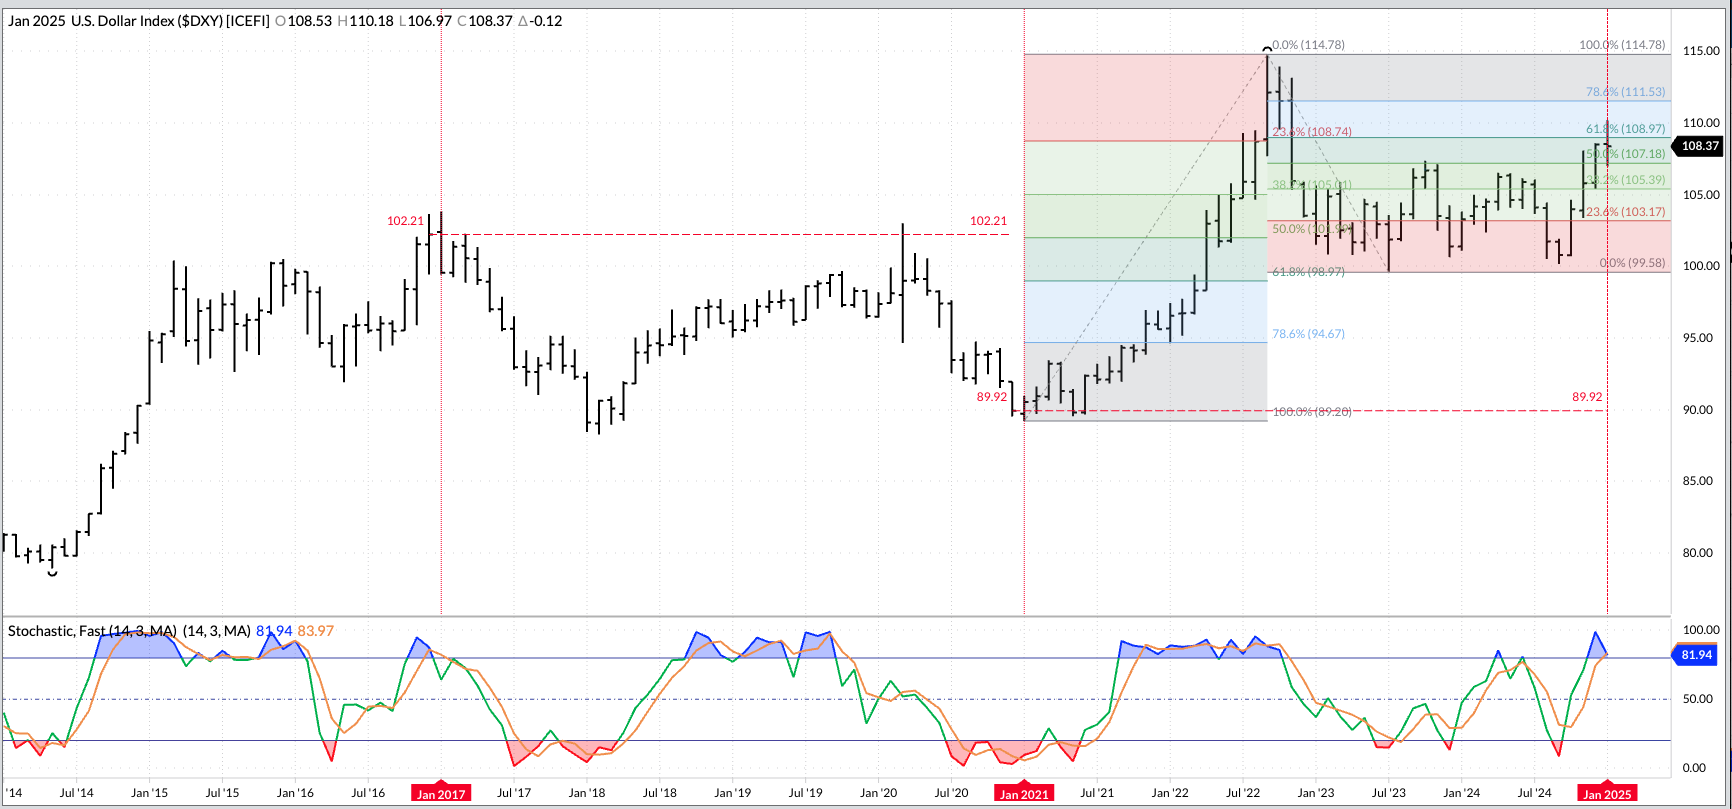Click the high marker arc above the 114.78 peak
The image size is (1732, 809).
pyautogui.click(x=1267, y=48)
